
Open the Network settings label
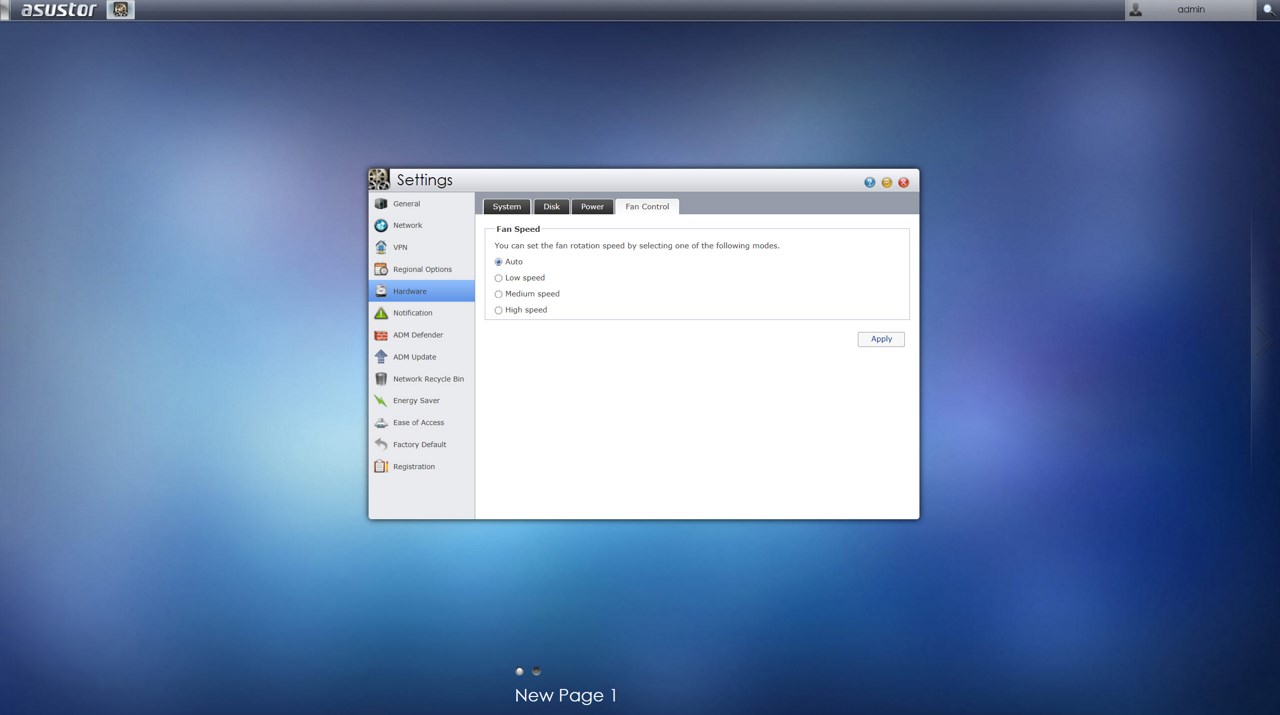pyautogui.click(x=407, y=226)
